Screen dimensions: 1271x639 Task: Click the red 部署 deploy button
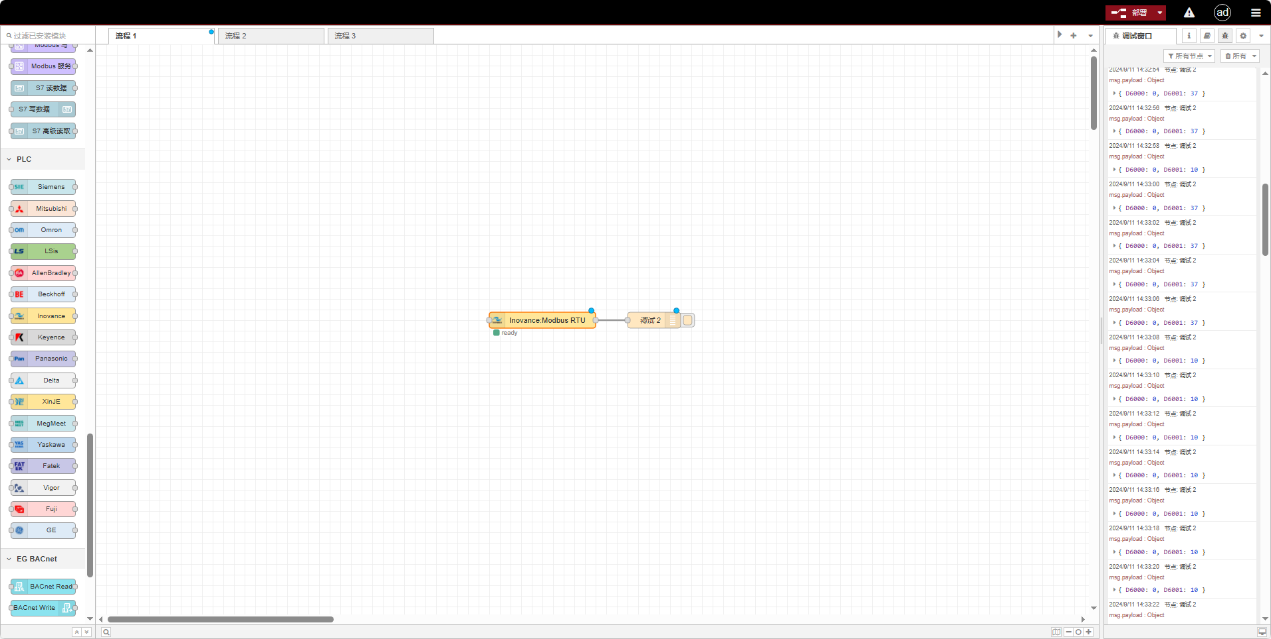pos(1130,13)
